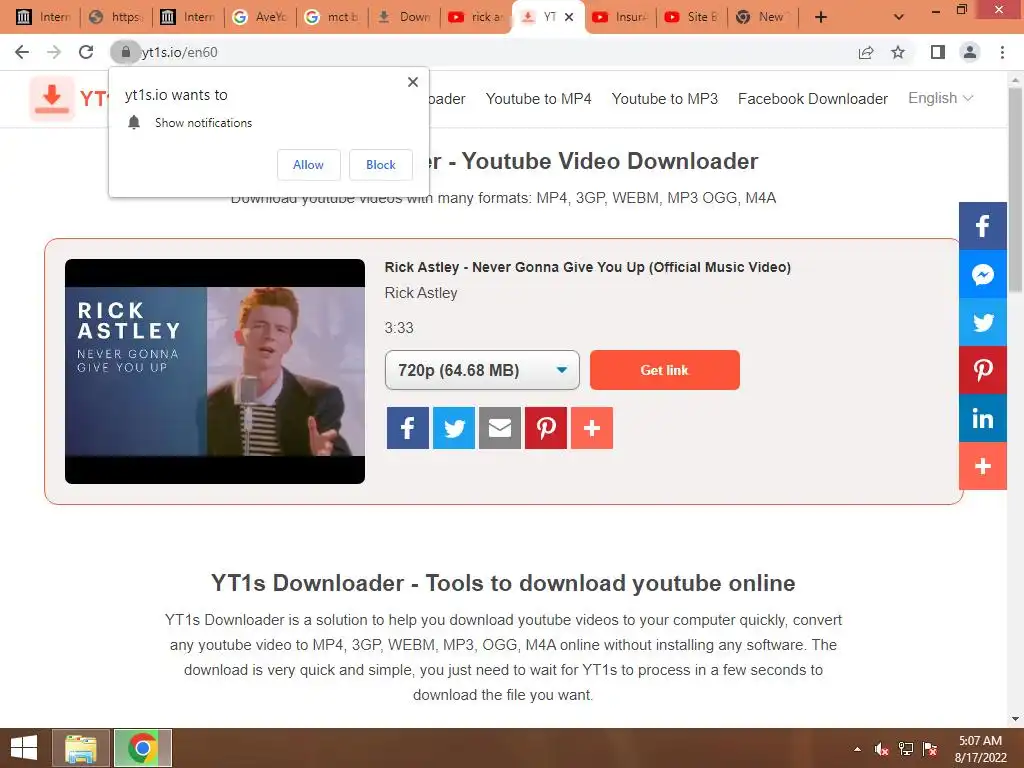Click the muted volume icon in the system tray

click(x=882, y=749)
